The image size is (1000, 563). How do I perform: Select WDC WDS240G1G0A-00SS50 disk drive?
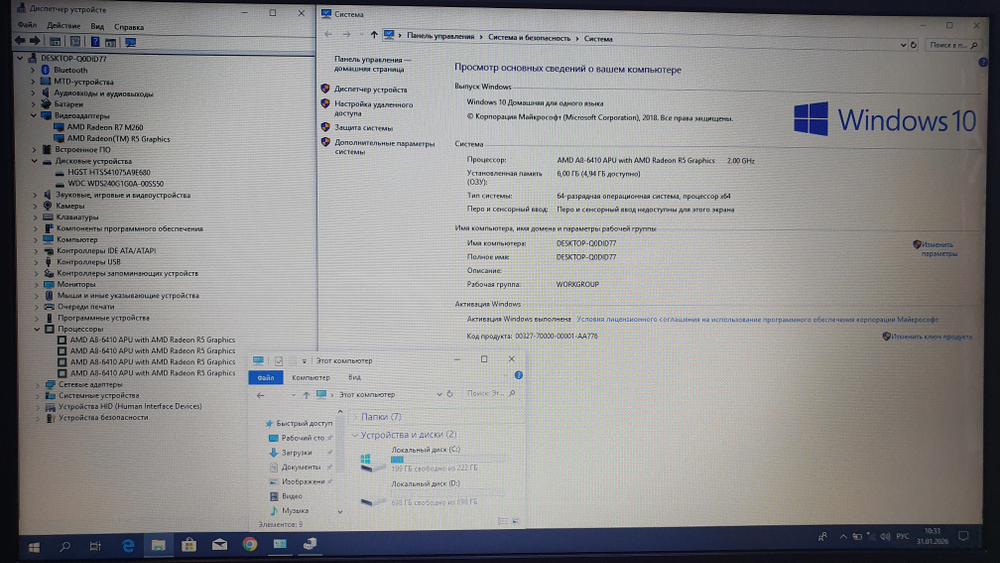pos(115,184)
